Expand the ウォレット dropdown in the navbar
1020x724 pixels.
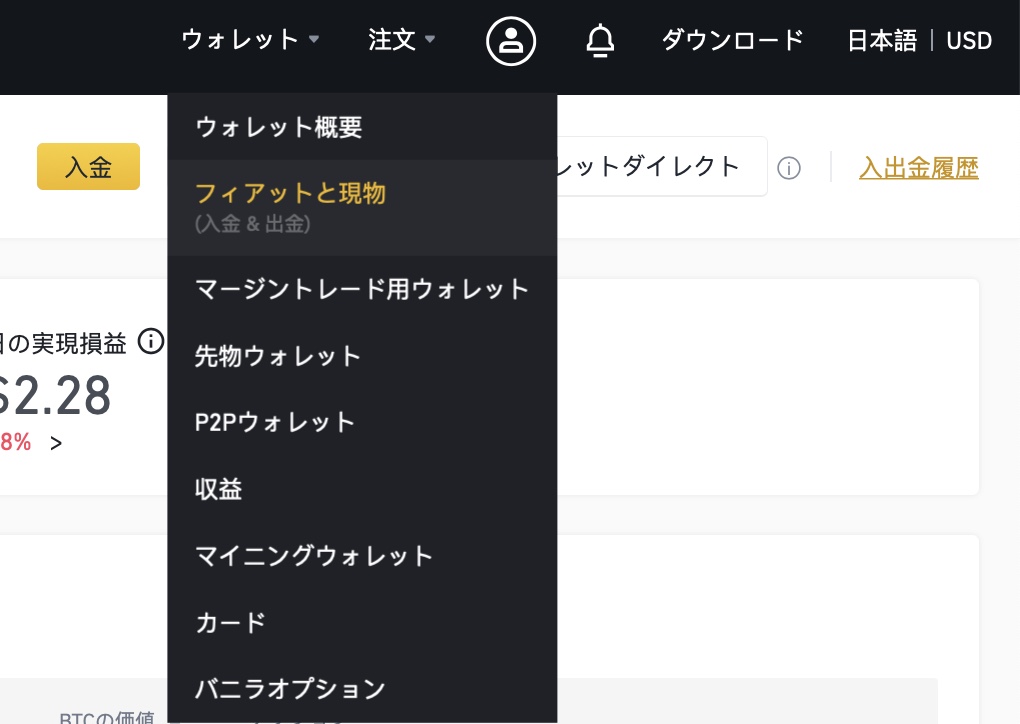[x=250, y=40]
